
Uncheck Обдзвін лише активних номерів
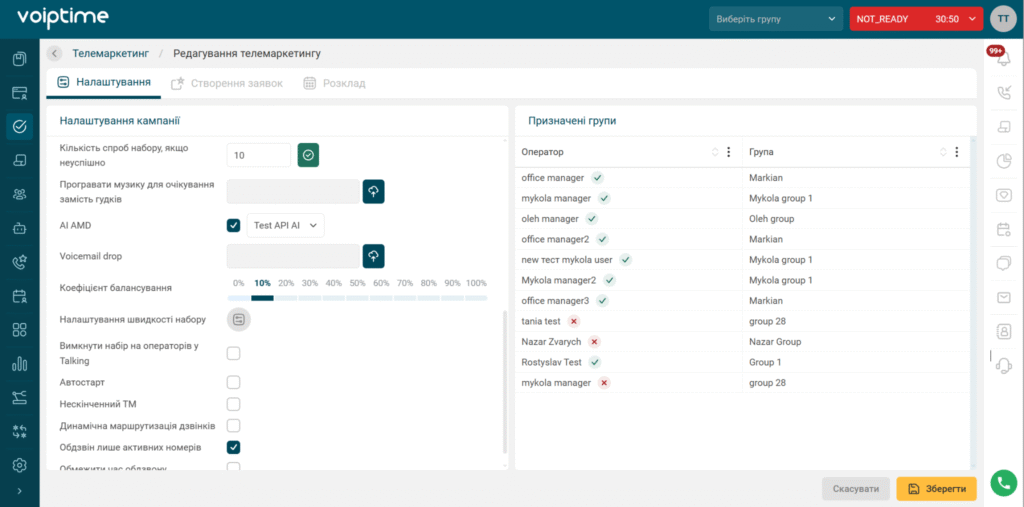[233, 448]
